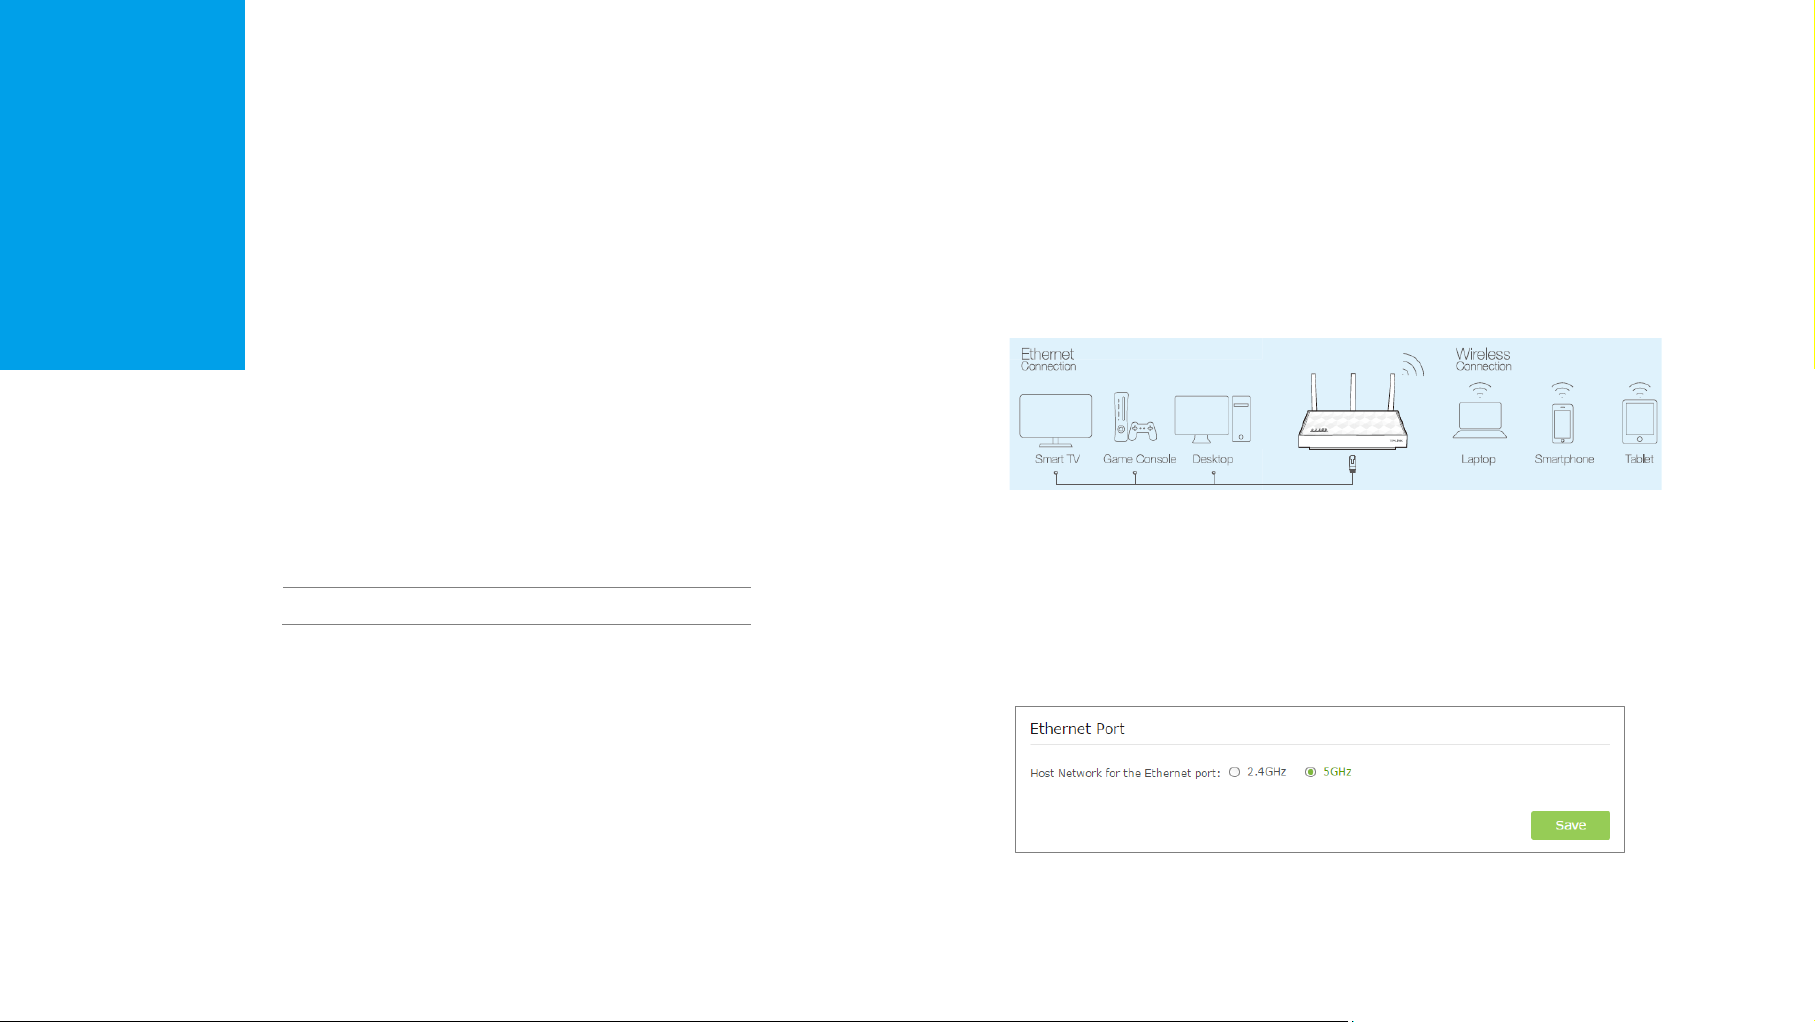Viewport: 1815px width, 1022px height.
Task: Click the "Game Console" caption text
Action: point(1139,459)
